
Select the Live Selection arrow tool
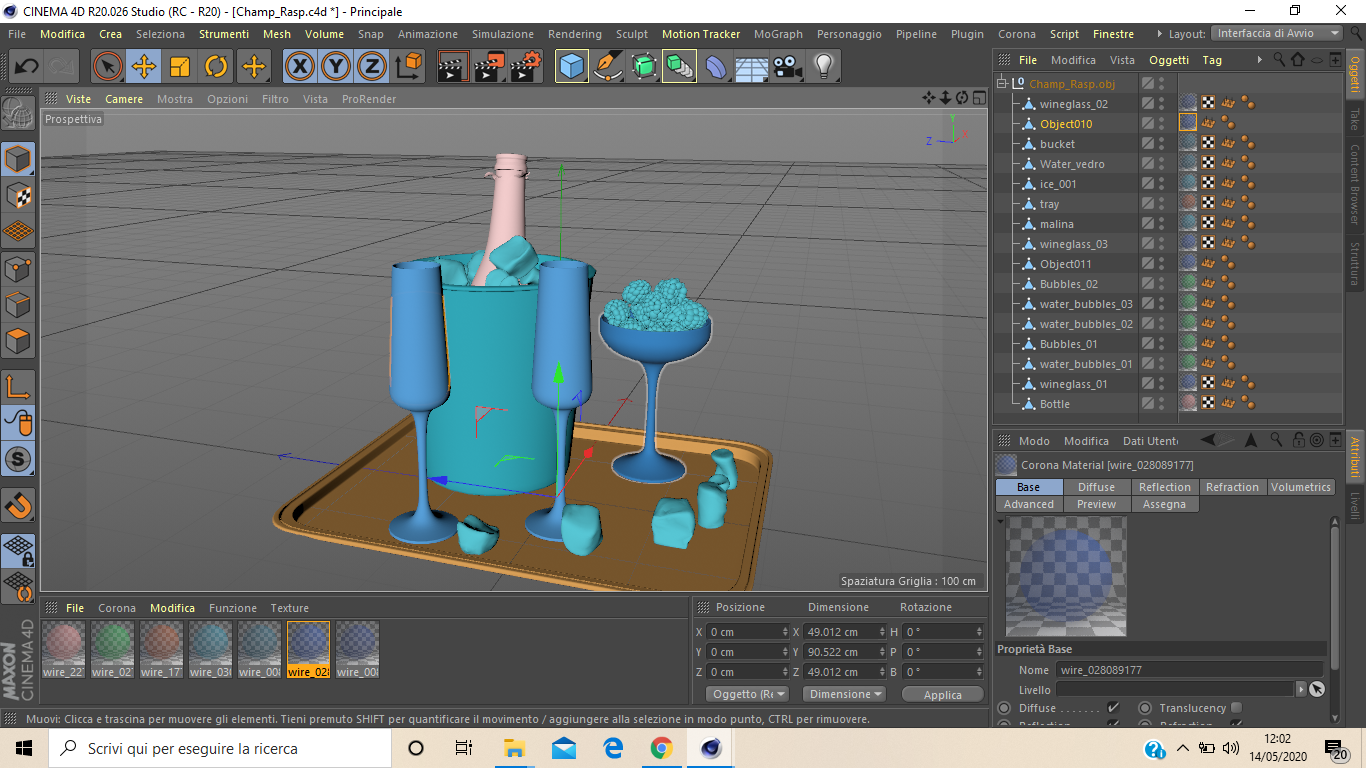(x=107, y=67)
